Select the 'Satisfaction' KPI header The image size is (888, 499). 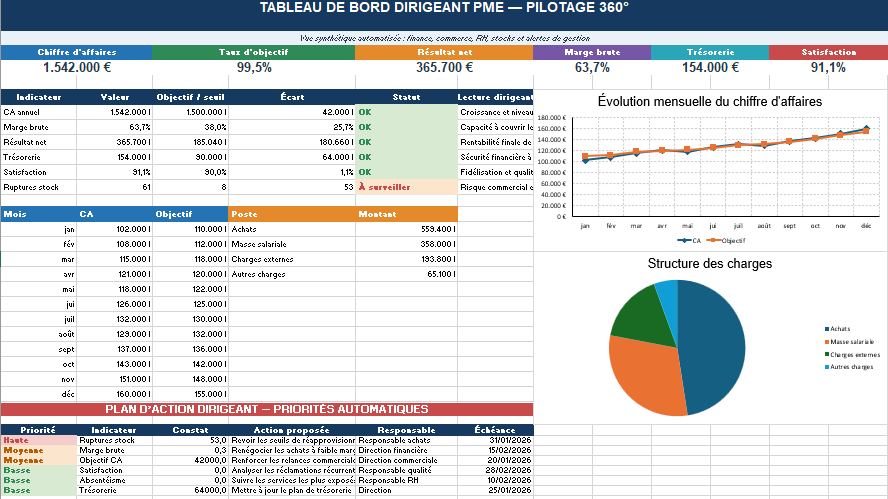pyautogui.click(x=829, y=52)
